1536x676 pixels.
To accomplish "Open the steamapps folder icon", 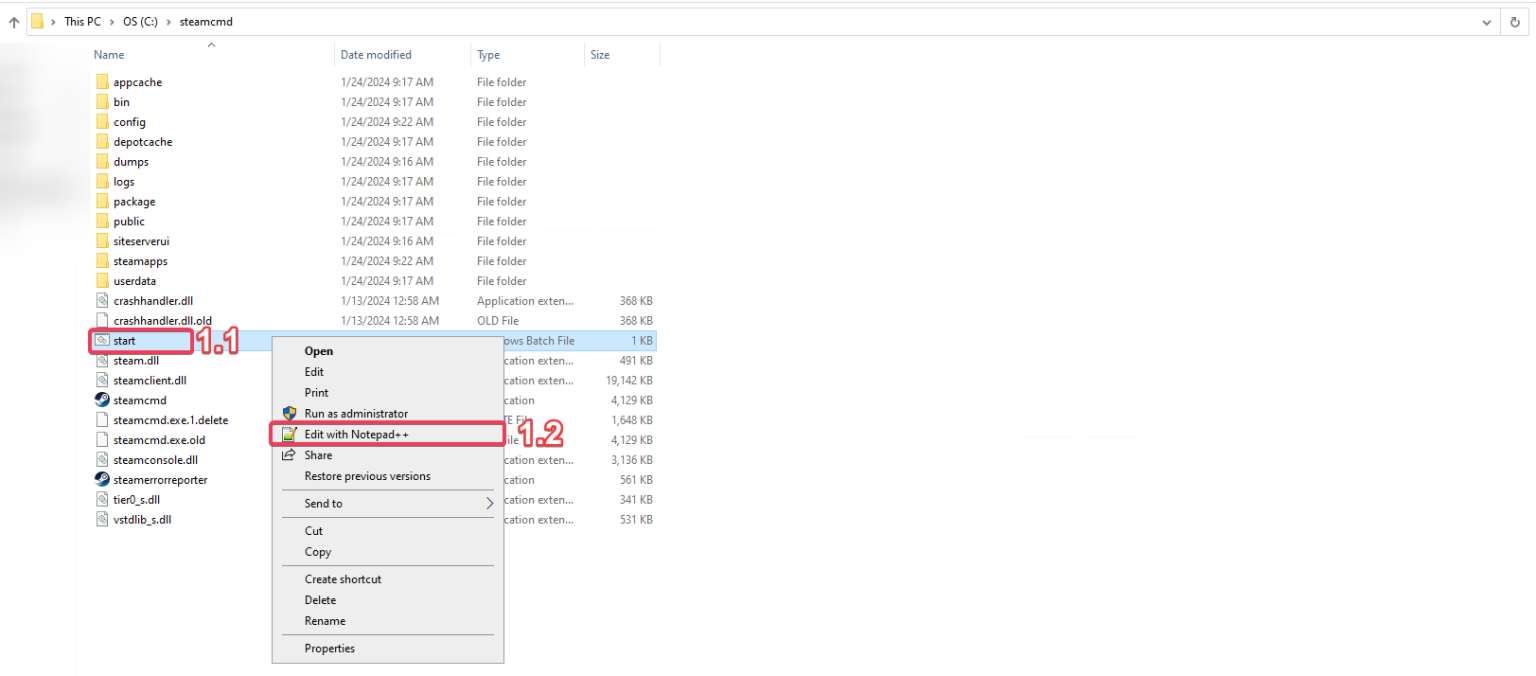I will 104,260.
